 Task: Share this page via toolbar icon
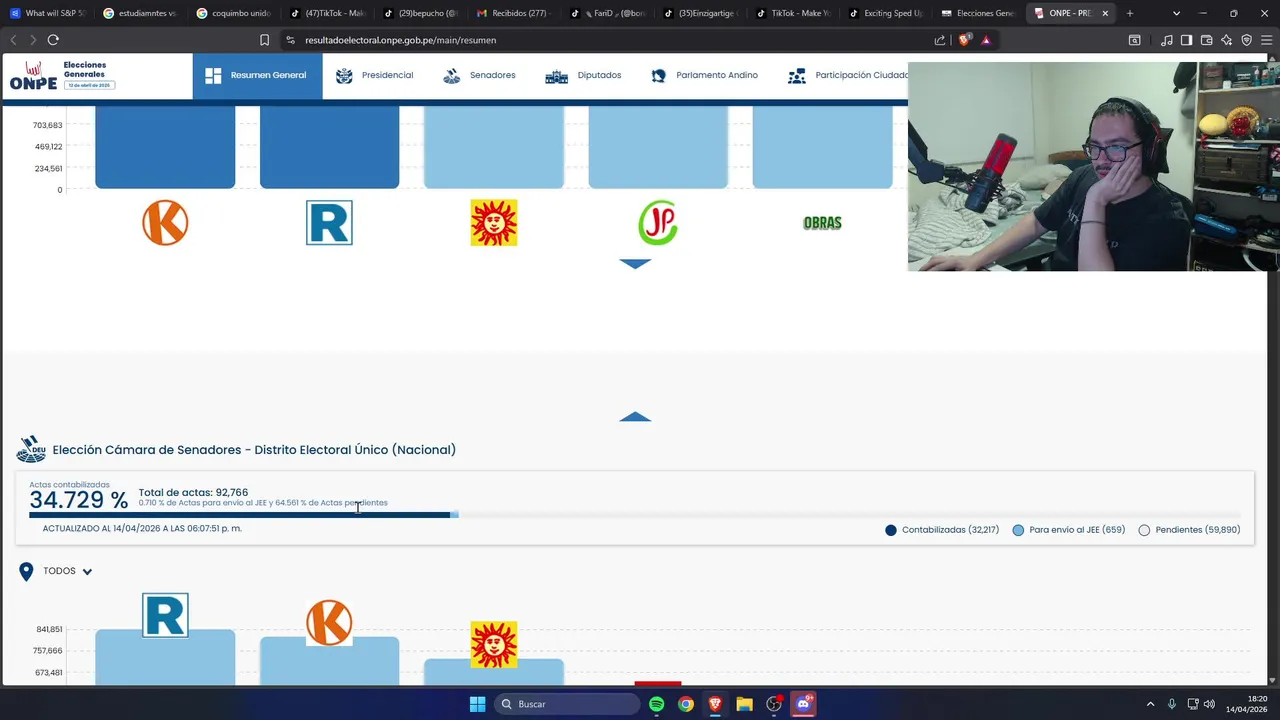tap(940, 40)
